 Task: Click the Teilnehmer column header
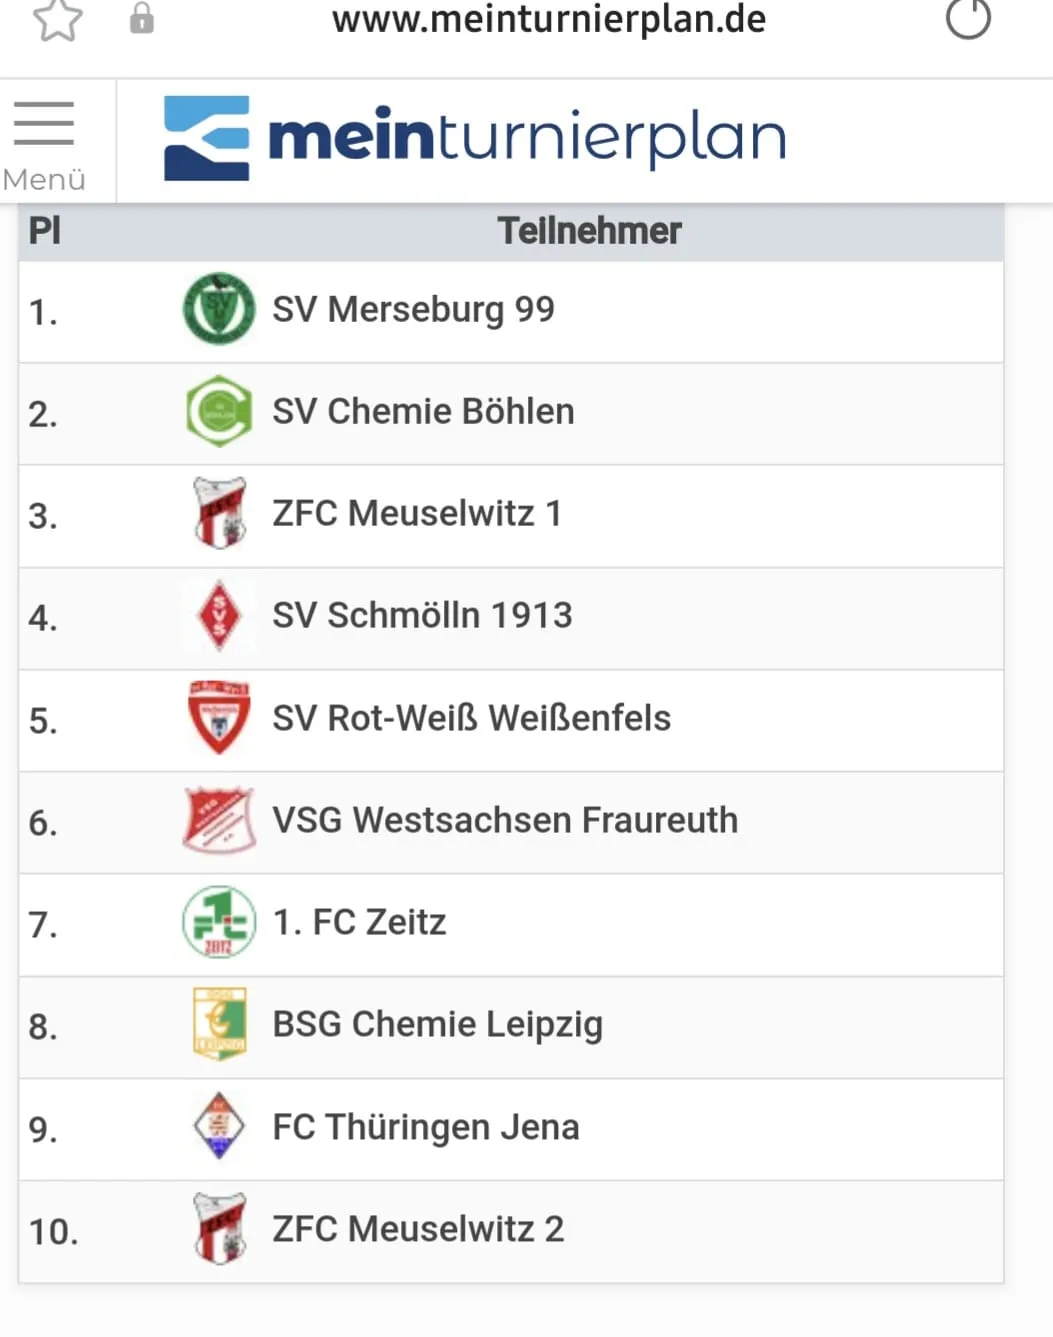pyautogui.click(x=589, y=231)
